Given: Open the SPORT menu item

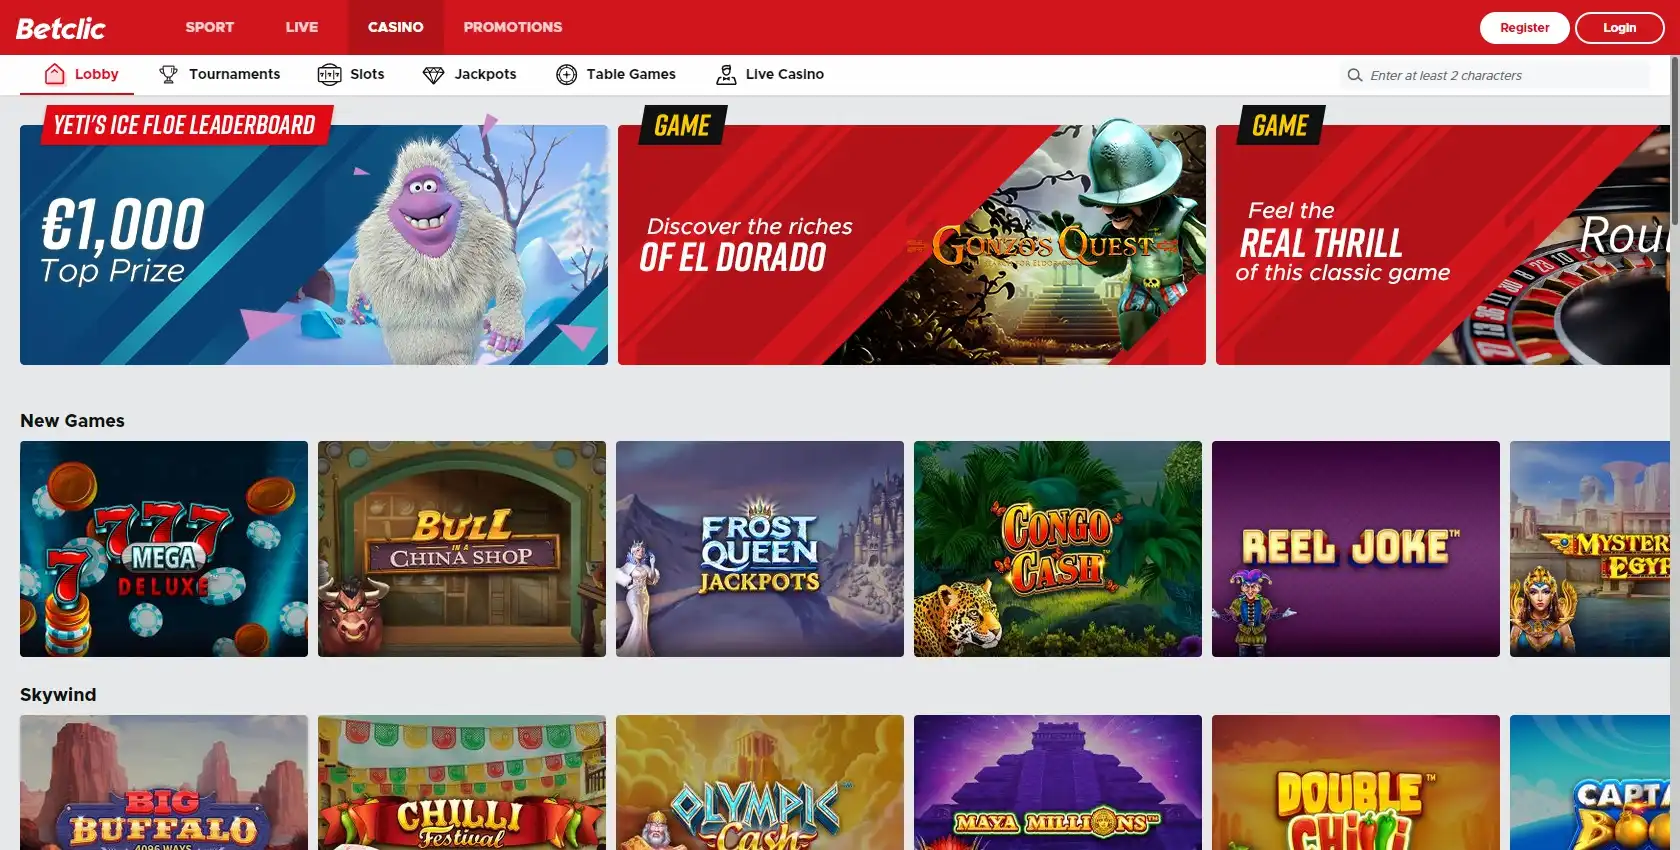Looking at the screenshot, I should coord(209,27).
